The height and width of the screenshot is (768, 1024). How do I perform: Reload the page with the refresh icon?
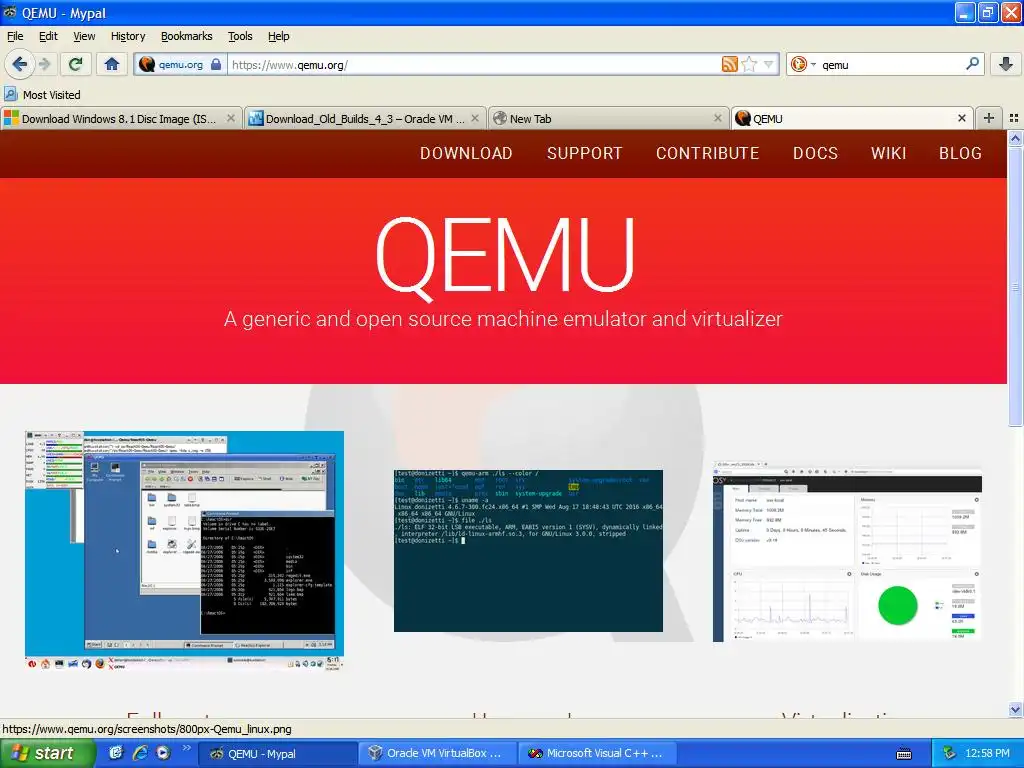pos(76,64)
